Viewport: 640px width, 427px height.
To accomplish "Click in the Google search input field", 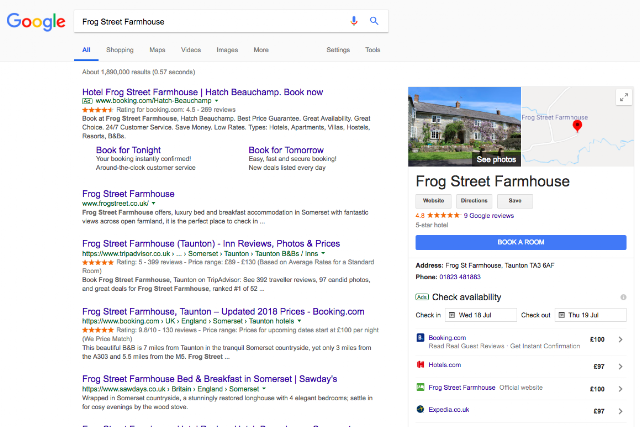I will click(212, 22).
